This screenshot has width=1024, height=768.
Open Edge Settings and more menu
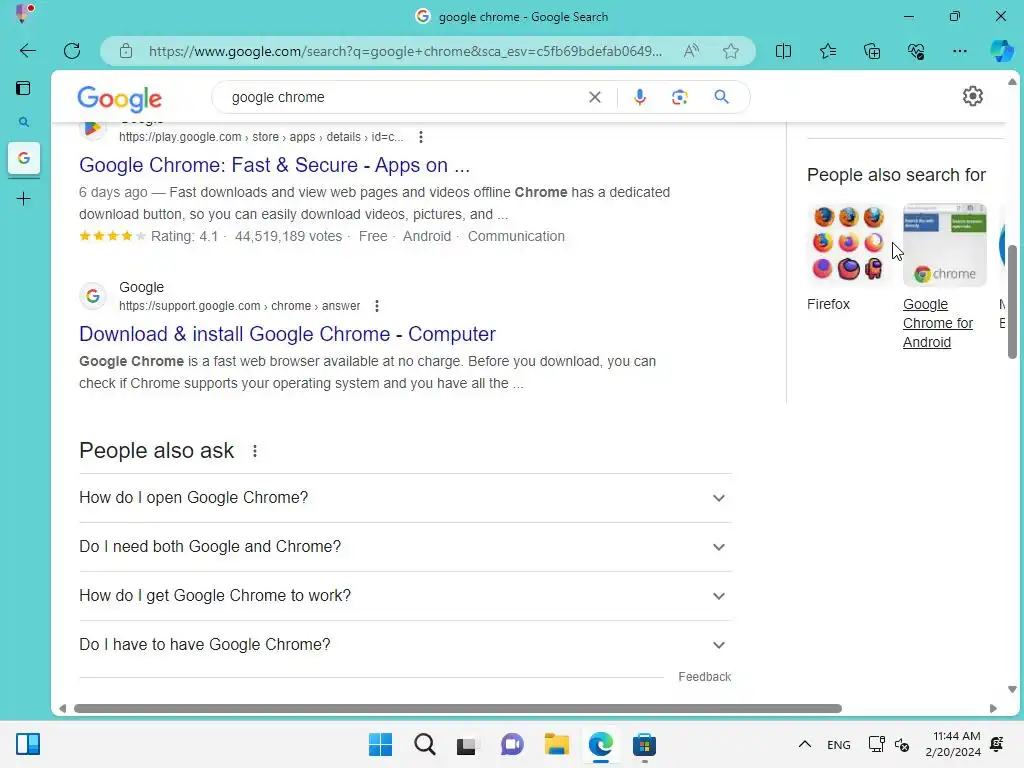point(959,51)
